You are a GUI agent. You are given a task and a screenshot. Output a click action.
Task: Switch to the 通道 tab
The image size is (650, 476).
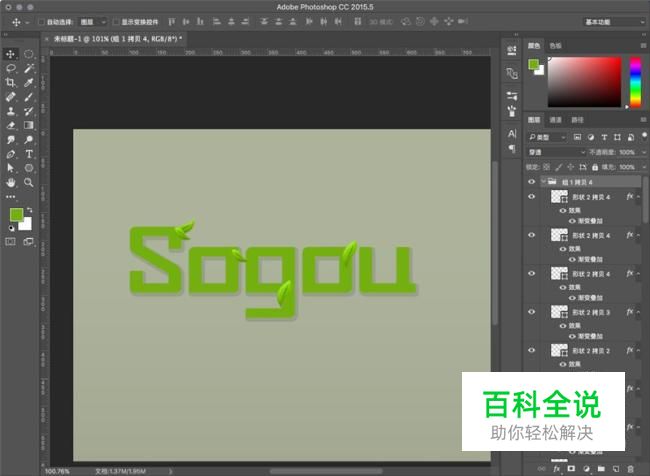tap(555, 119)
